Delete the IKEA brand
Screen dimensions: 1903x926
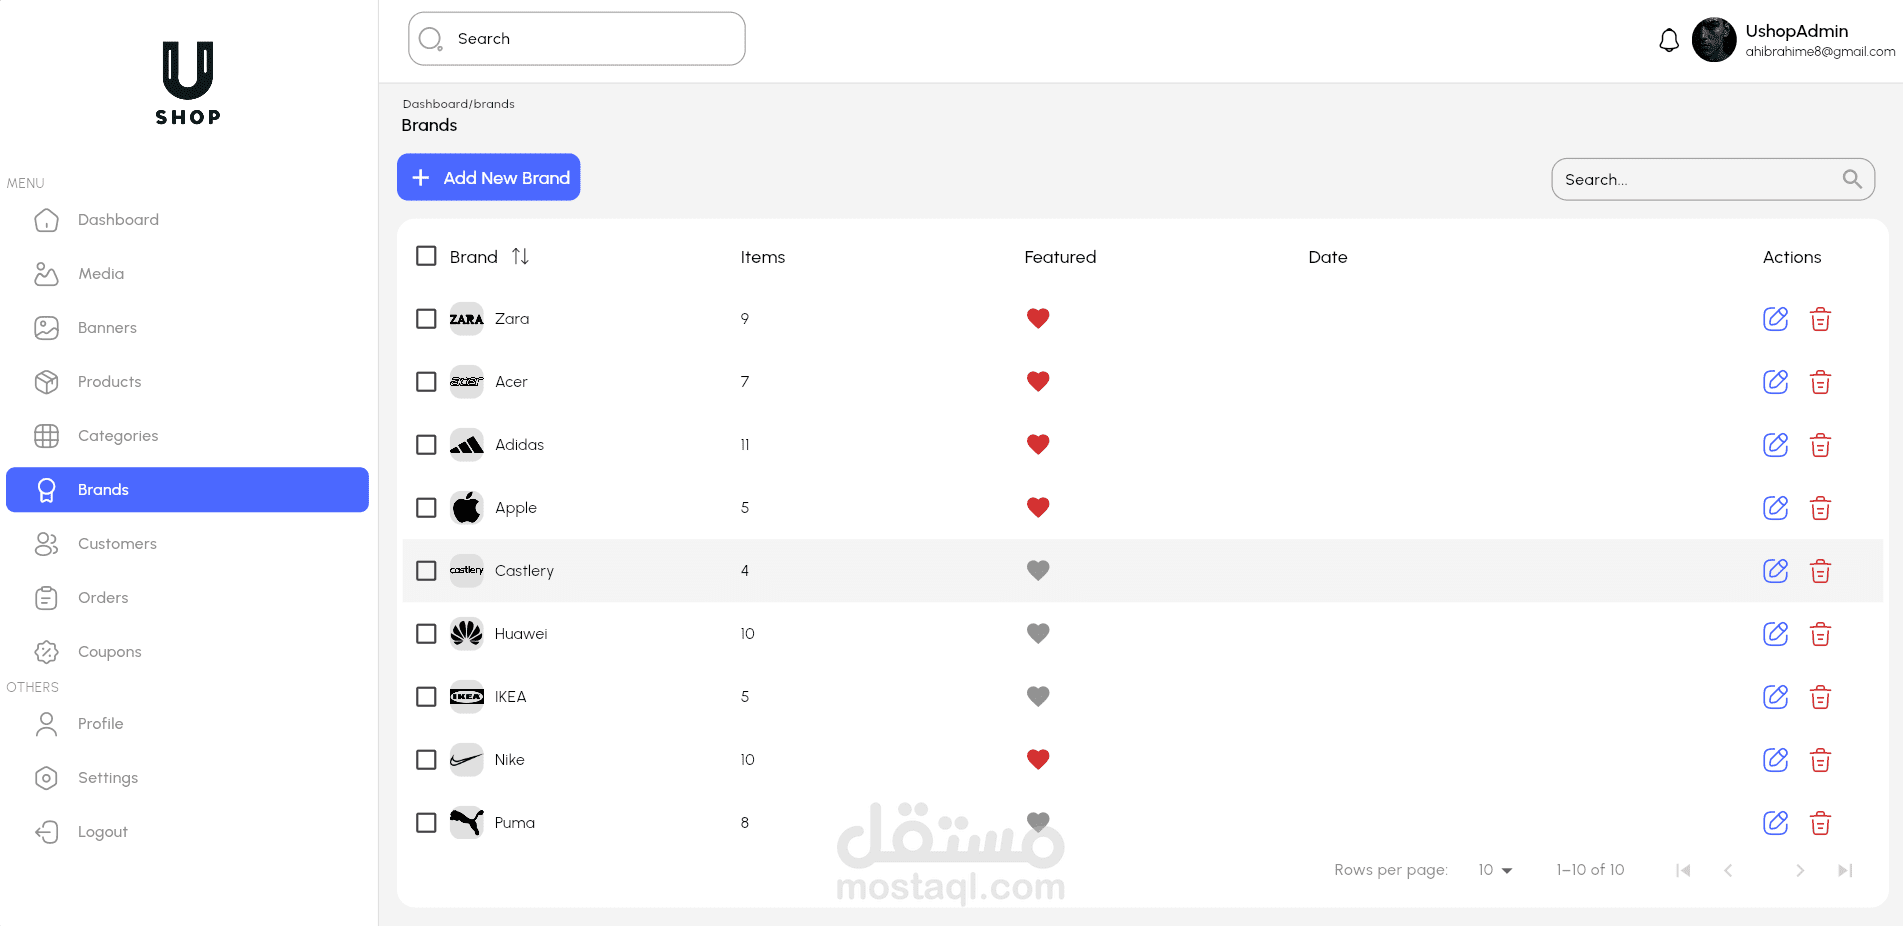point(1820,697)
